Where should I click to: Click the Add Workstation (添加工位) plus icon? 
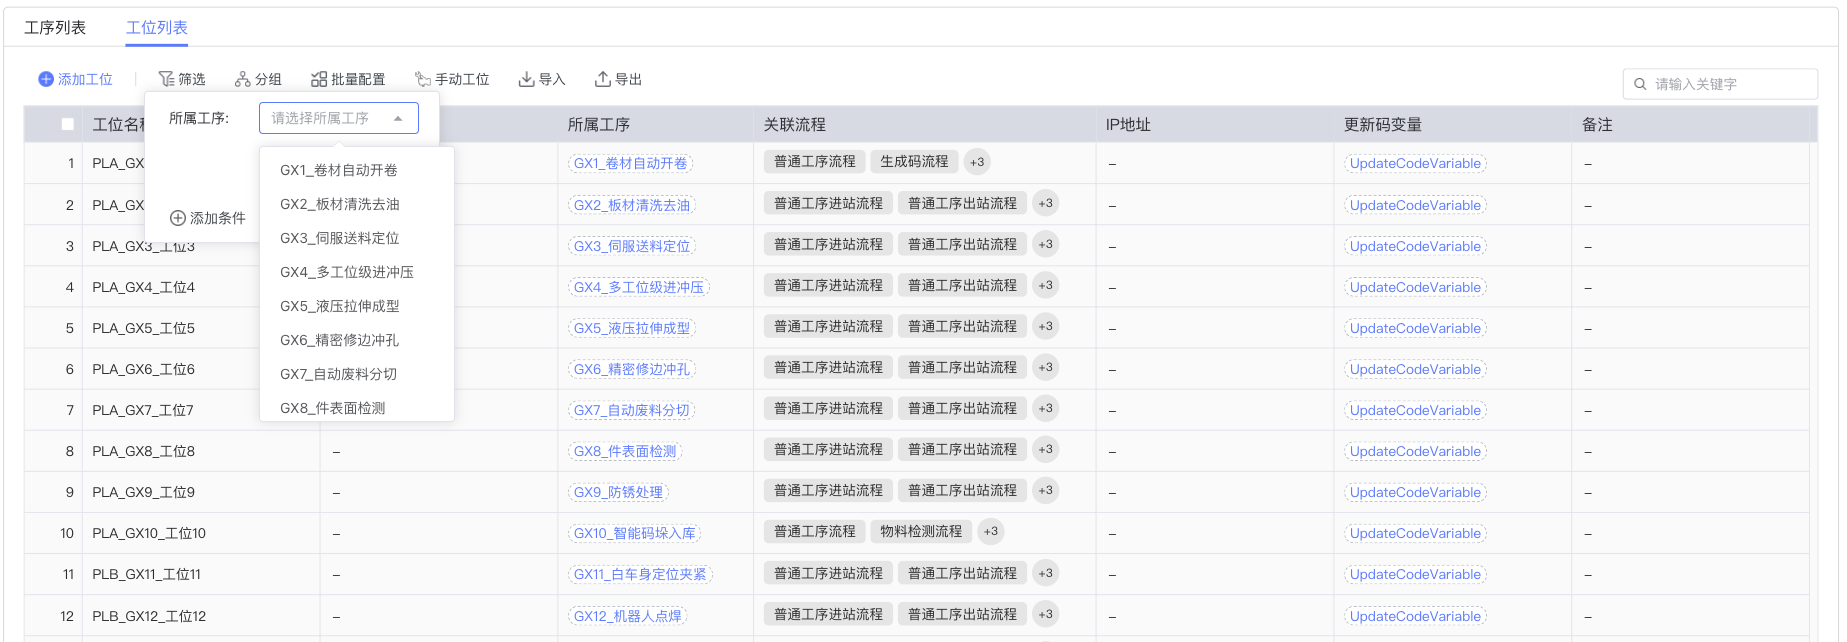pos(46,79)
